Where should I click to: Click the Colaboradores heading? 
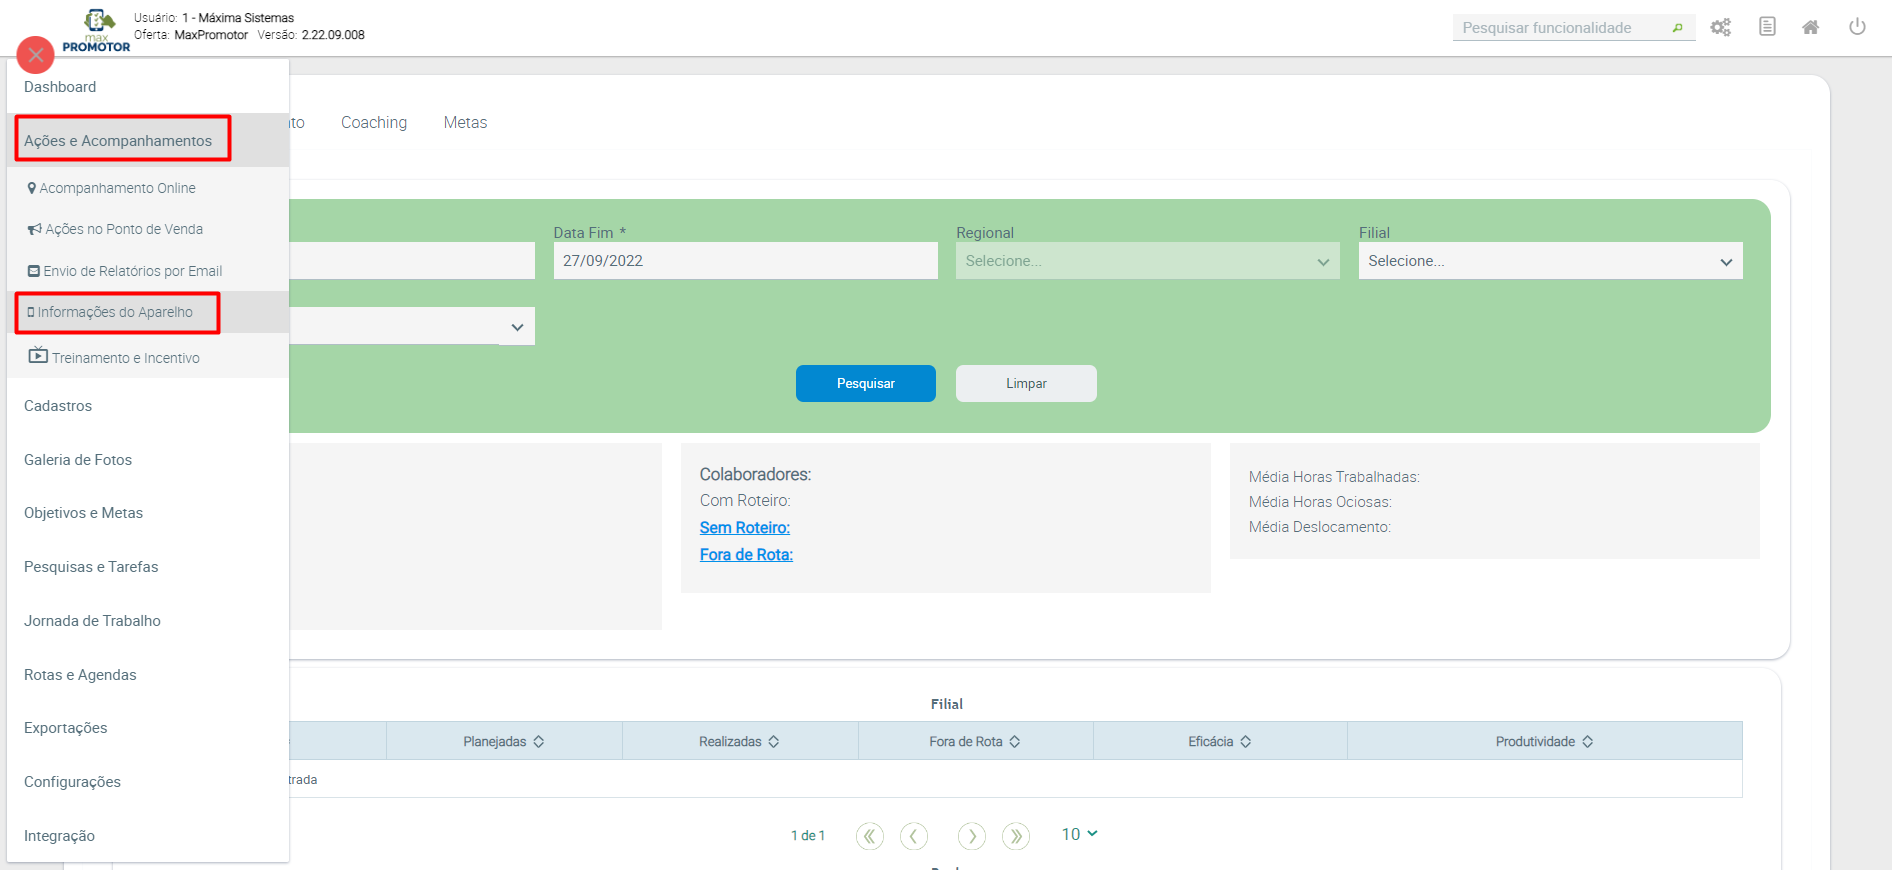[755, 474]
